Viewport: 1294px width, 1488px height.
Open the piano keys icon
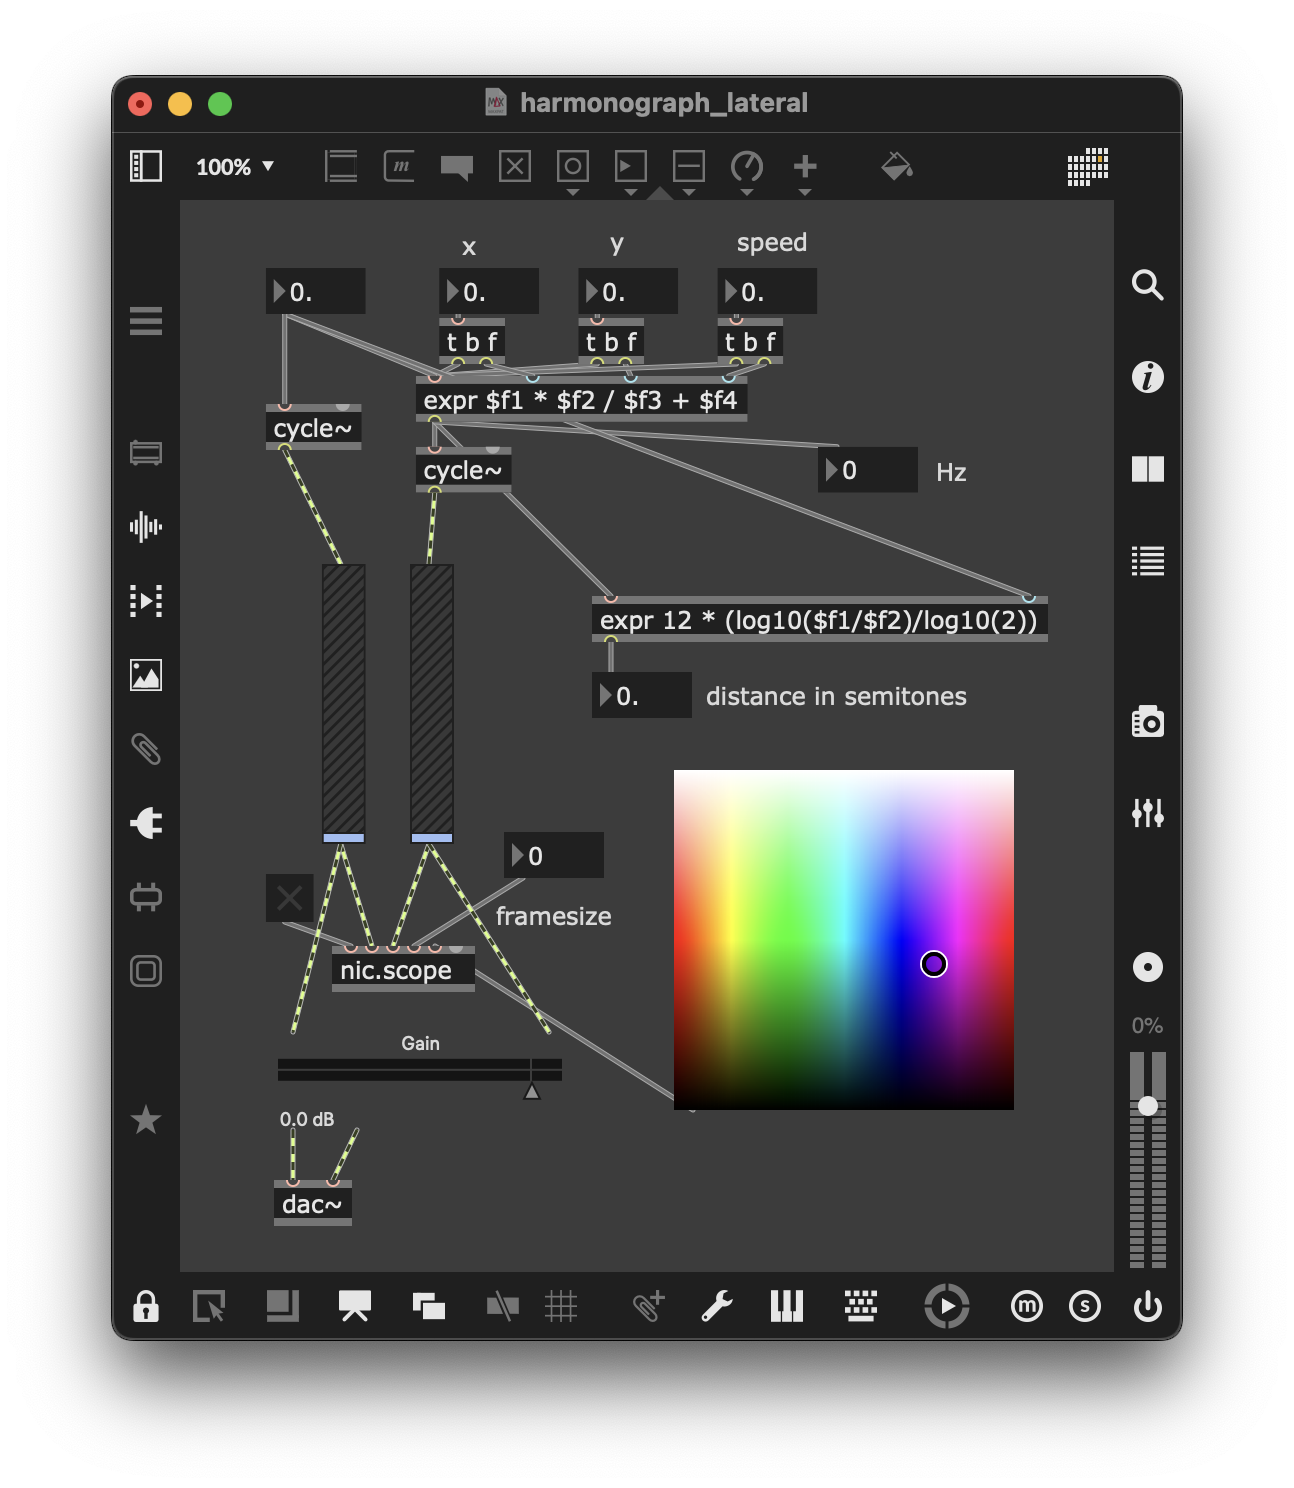click(787, 1306)
